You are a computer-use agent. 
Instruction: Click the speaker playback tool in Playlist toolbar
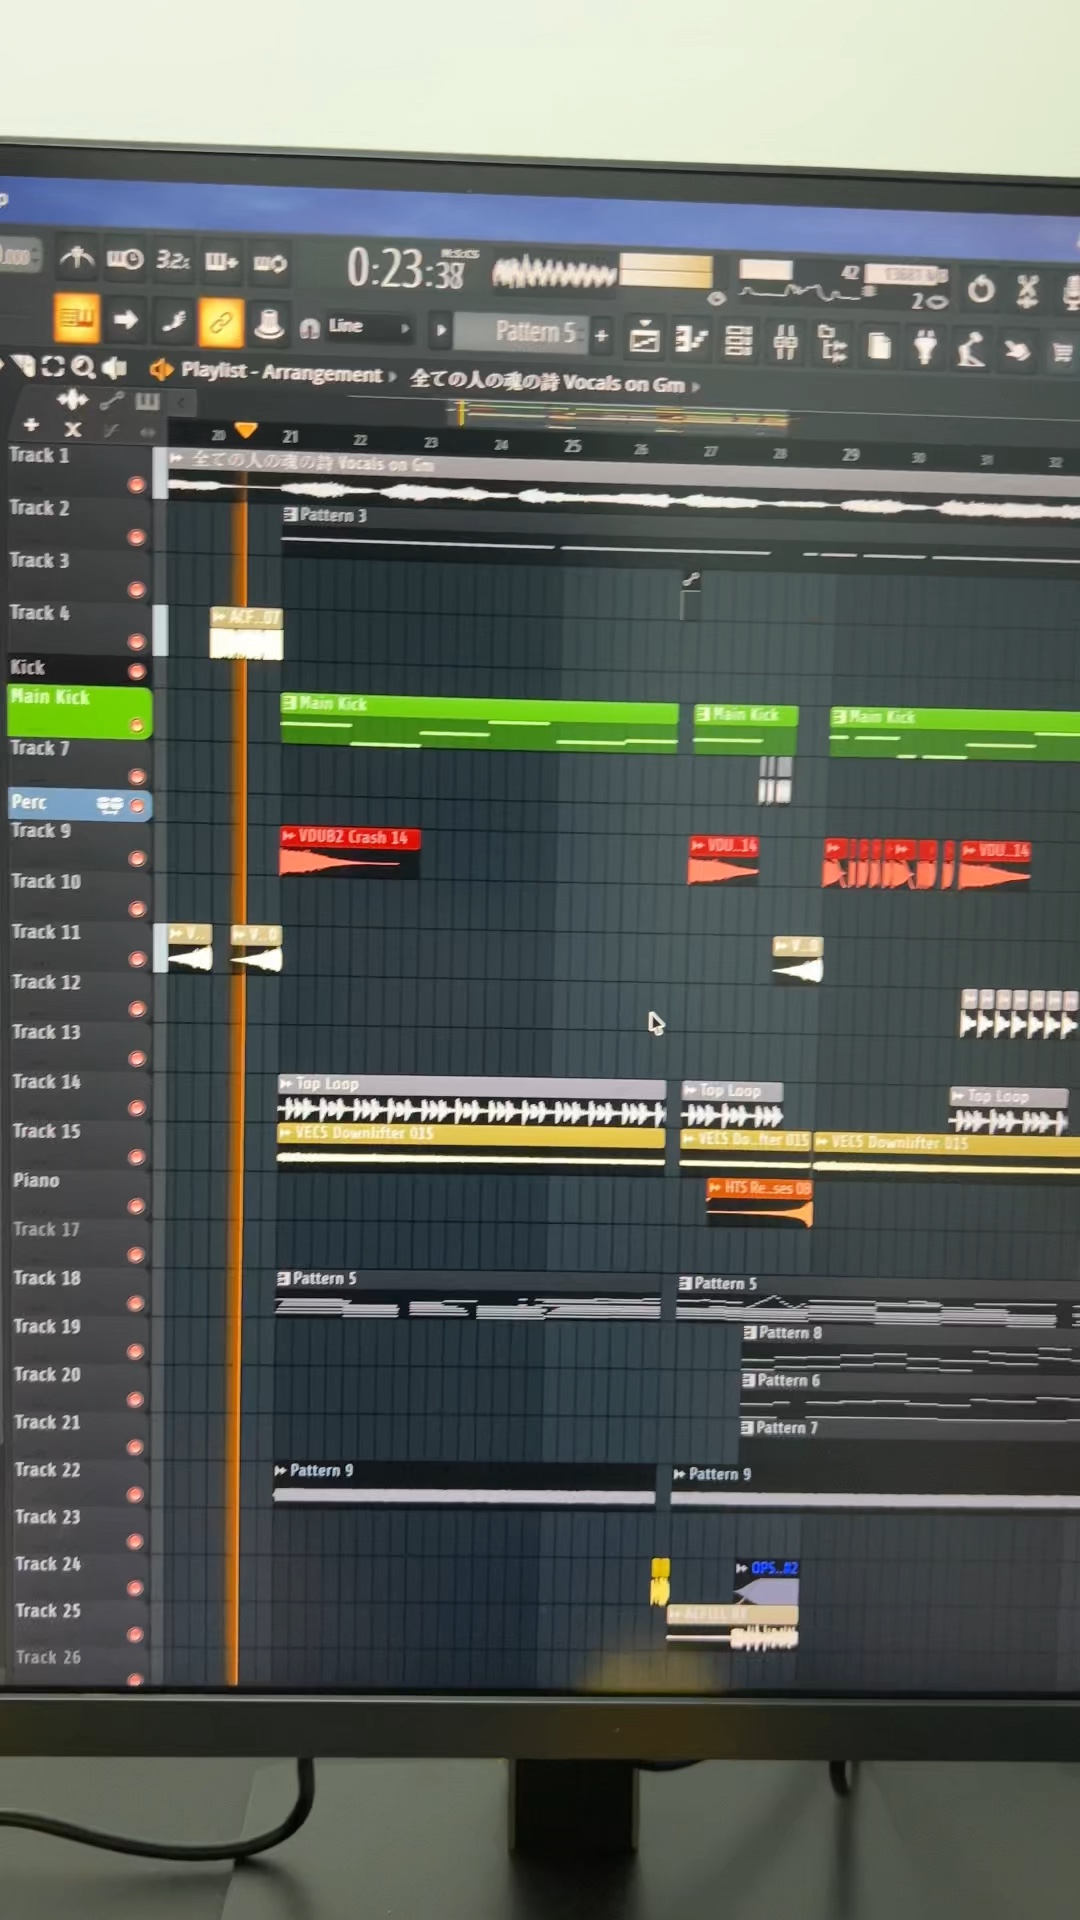coord(115,368)
